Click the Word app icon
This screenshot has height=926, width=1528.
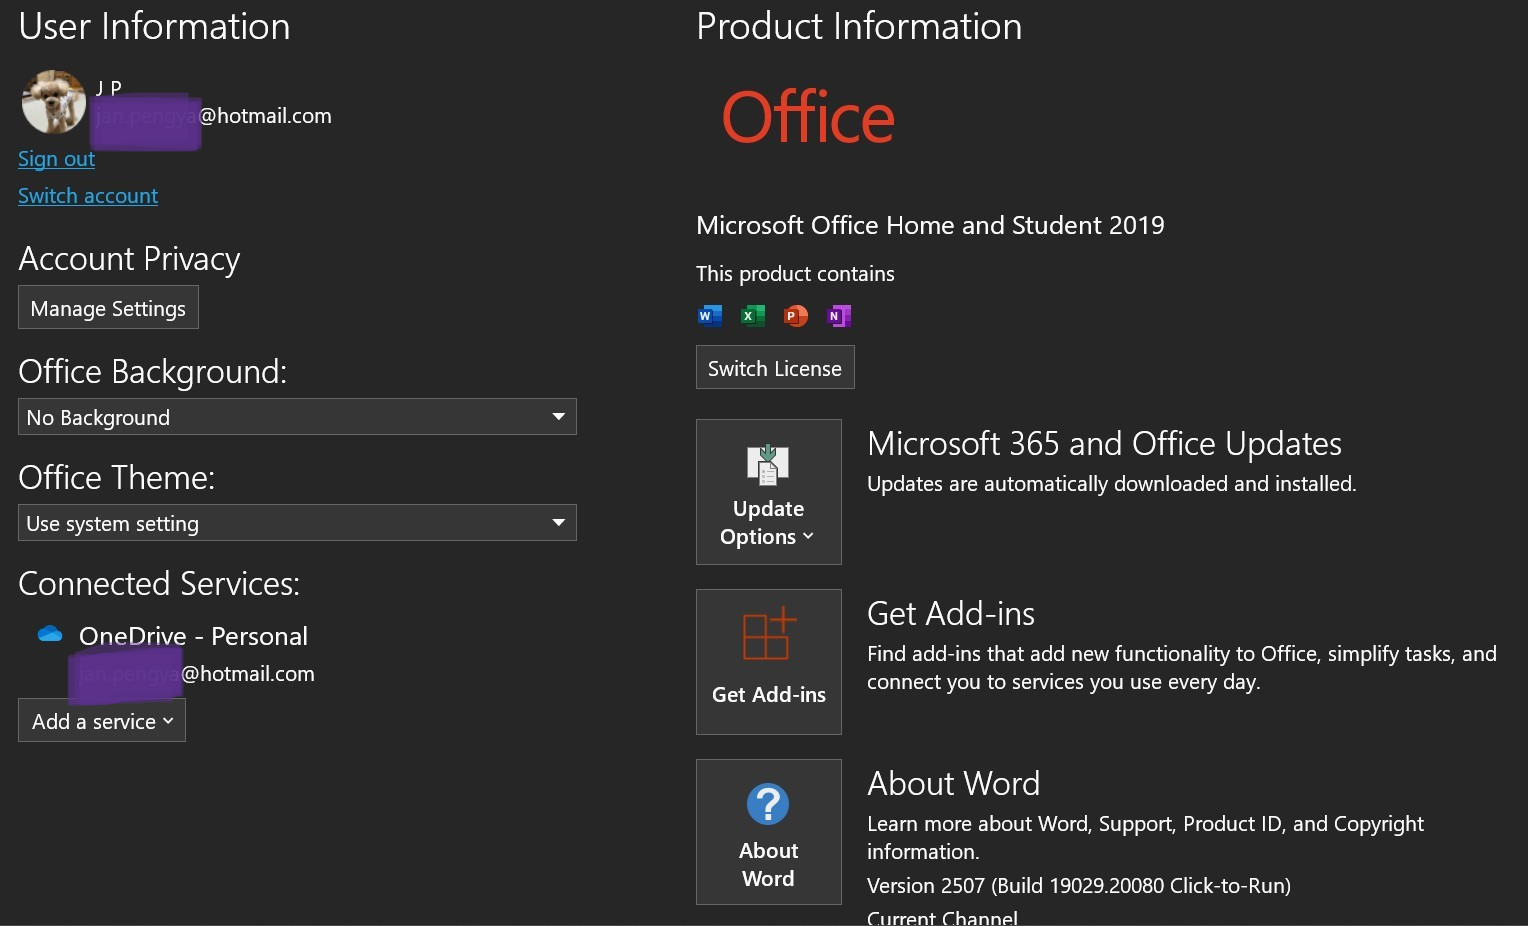[x=709, y=316]
